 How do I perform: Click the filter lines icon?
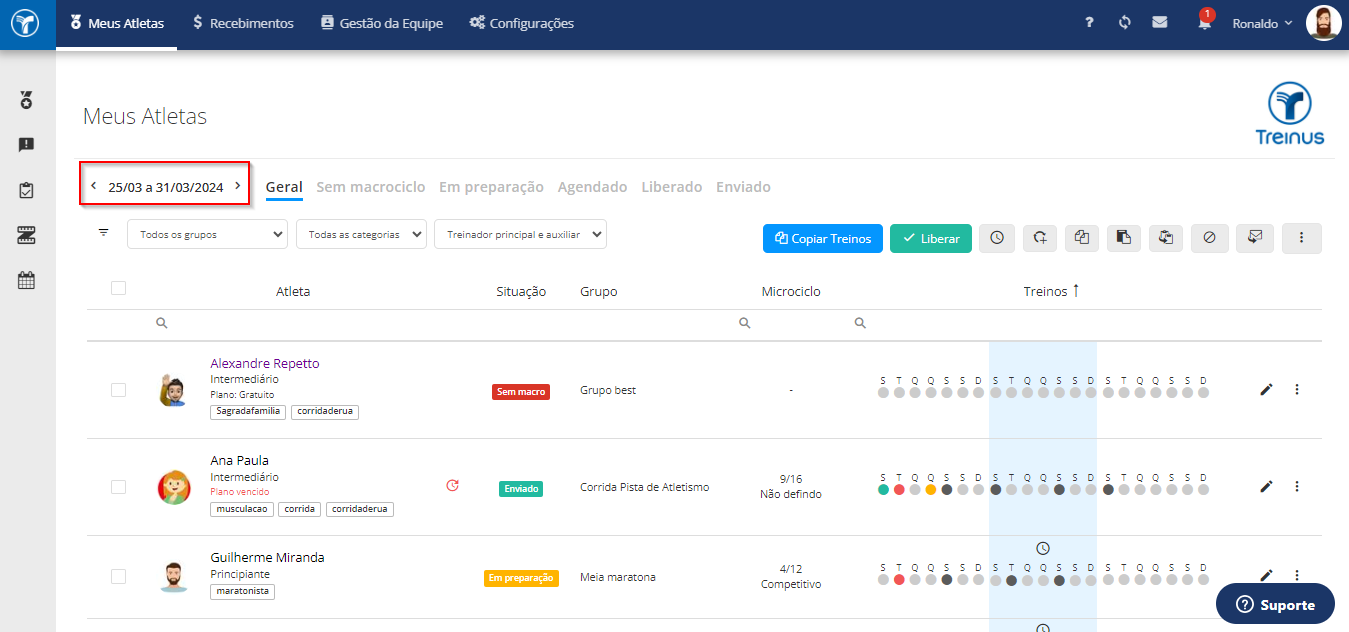(103, 232)
